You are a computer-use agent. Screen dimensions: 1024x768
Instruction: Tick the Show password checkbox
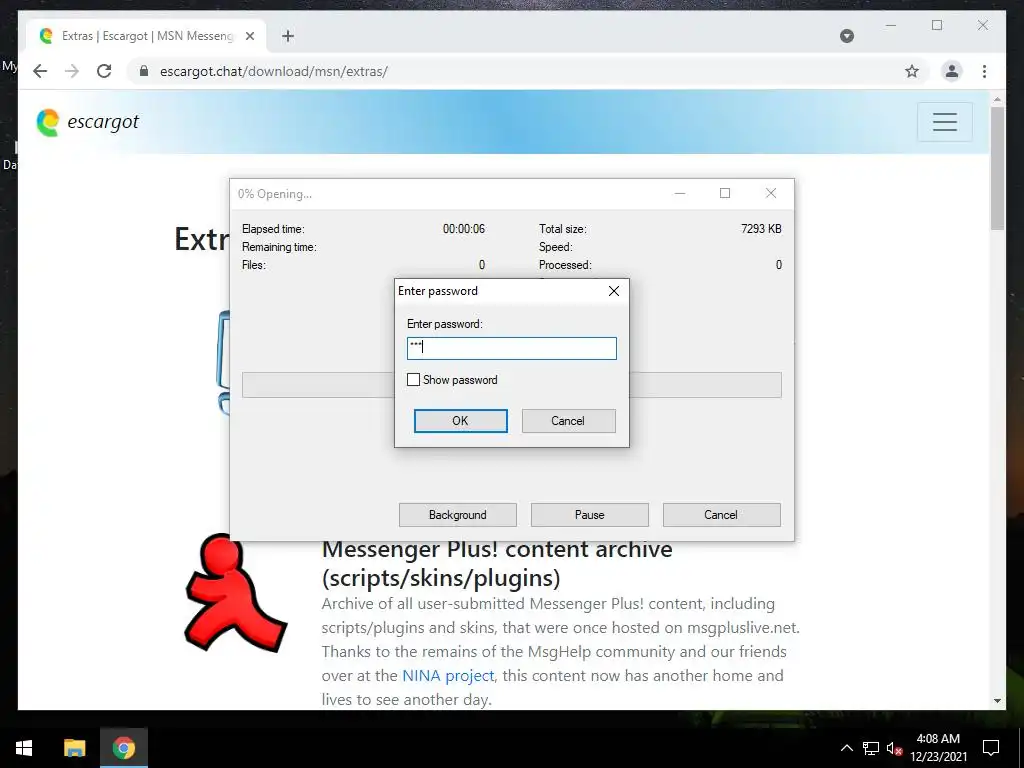[413, 379]
